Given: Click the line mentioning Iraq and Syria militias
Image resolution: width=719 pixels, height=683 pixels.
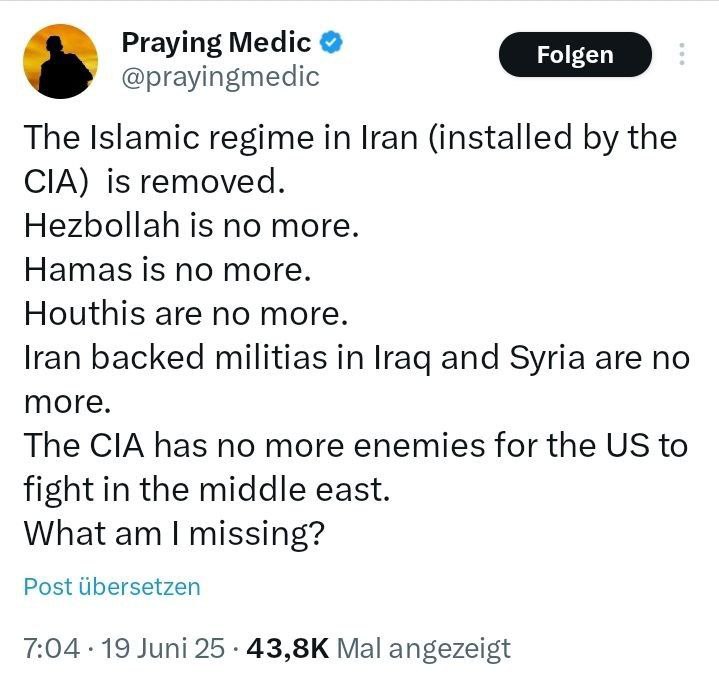Looking at the screenshot, I should pyautogui.click(x=357, y=358).
